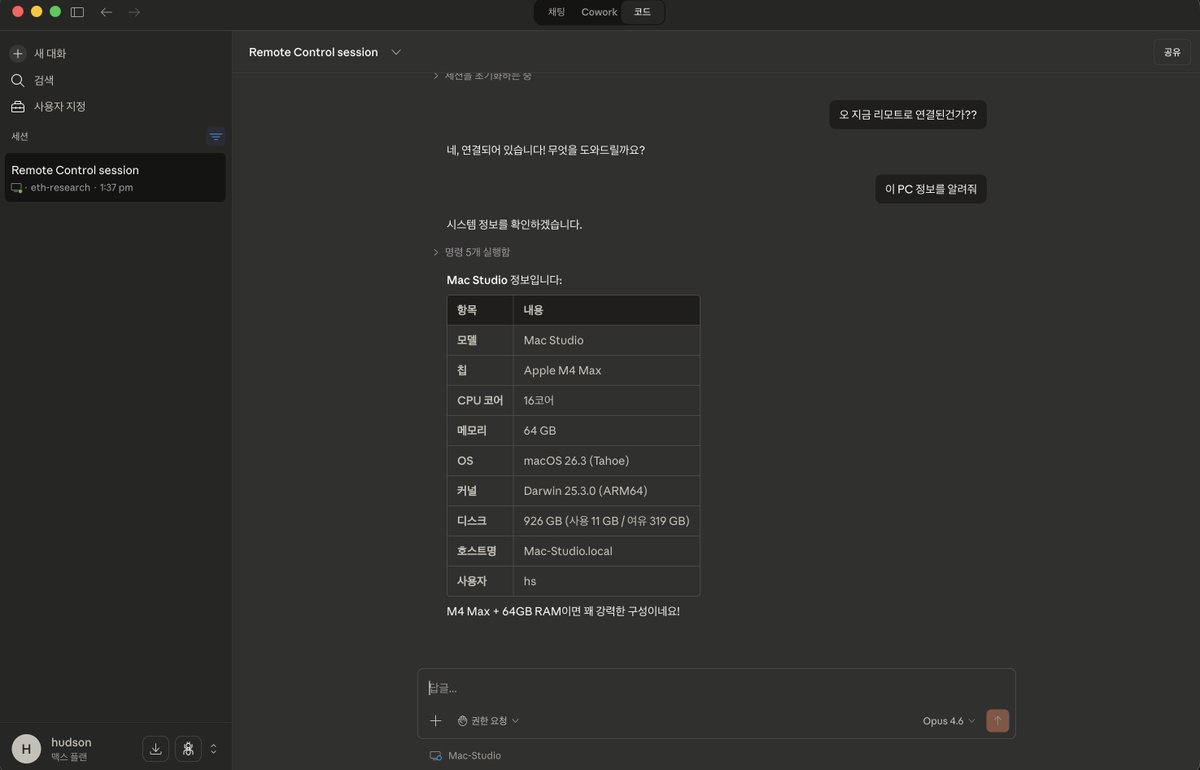Click Mac-Studio label below input
The width and height of the screenshot is (1200, 770).
coord(474,756)
